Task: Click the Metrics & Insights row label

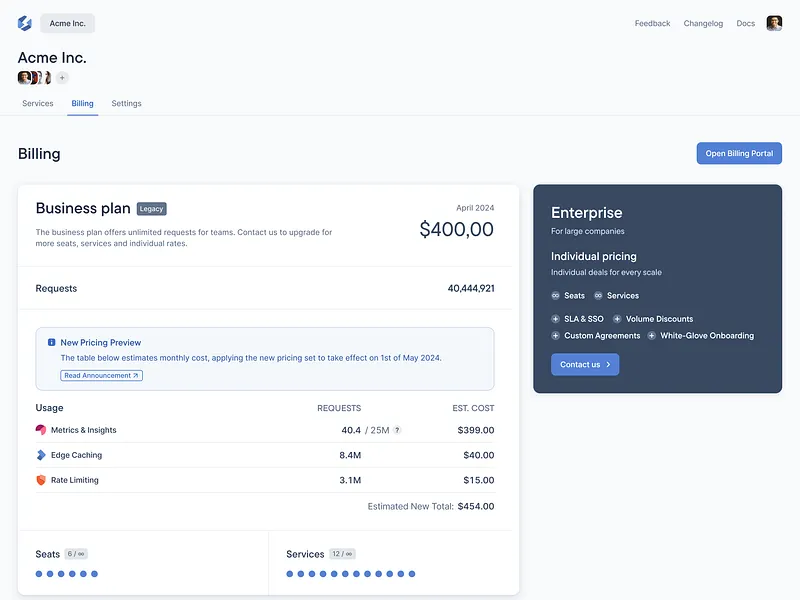Action: tap(84, 430)
